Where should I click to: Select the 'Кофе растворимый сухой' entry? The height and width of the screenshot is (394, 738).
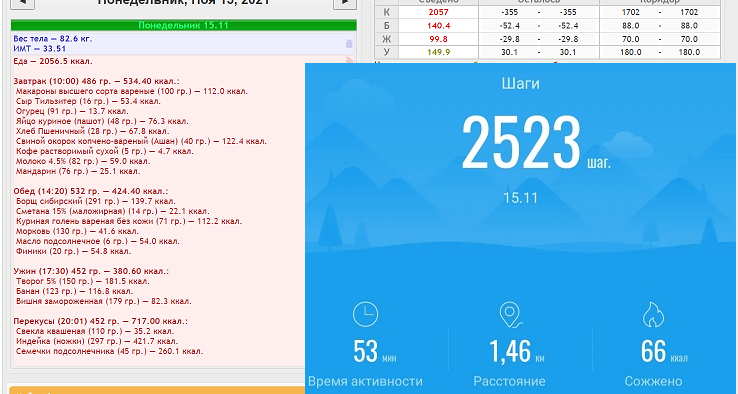[x=104, y=152]
